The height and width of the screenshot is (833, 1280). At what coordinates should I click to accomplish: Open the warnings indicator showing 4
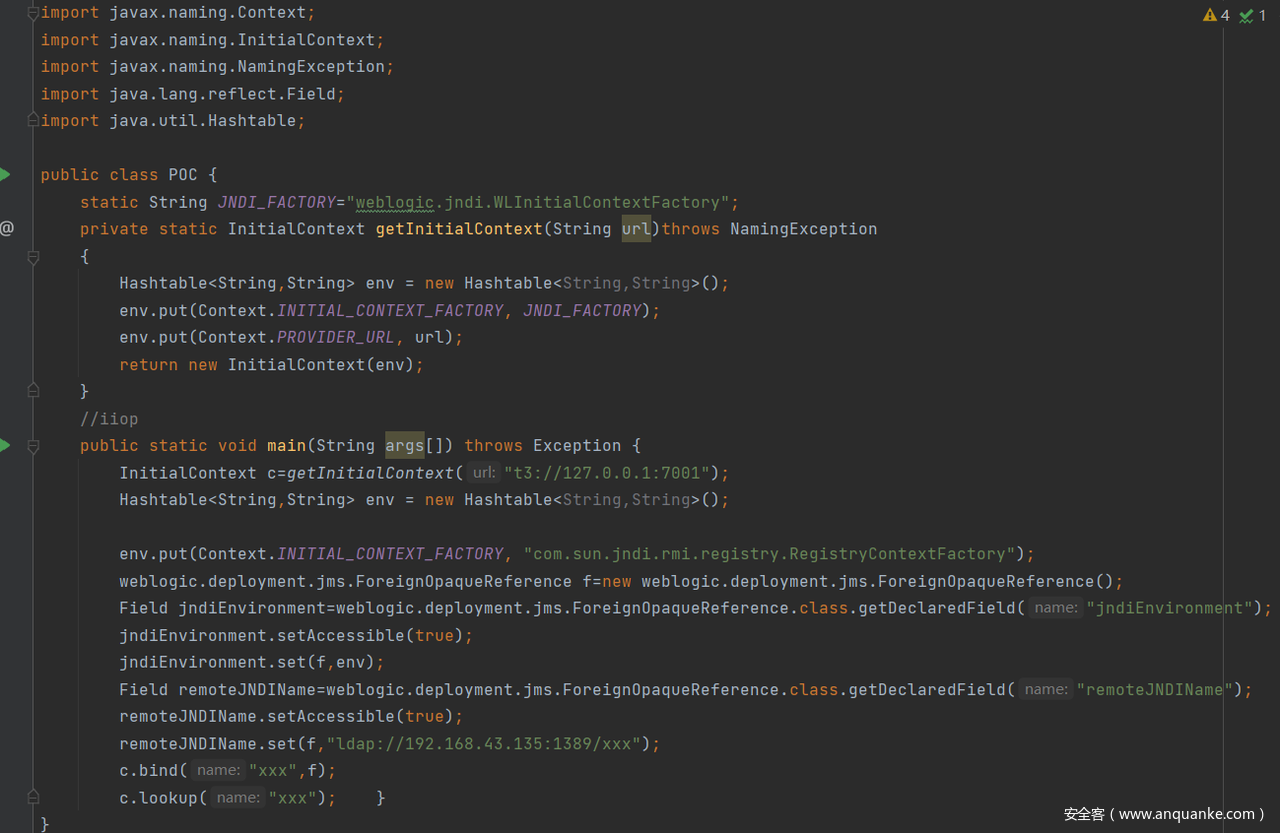click(x=1216, y=15)
